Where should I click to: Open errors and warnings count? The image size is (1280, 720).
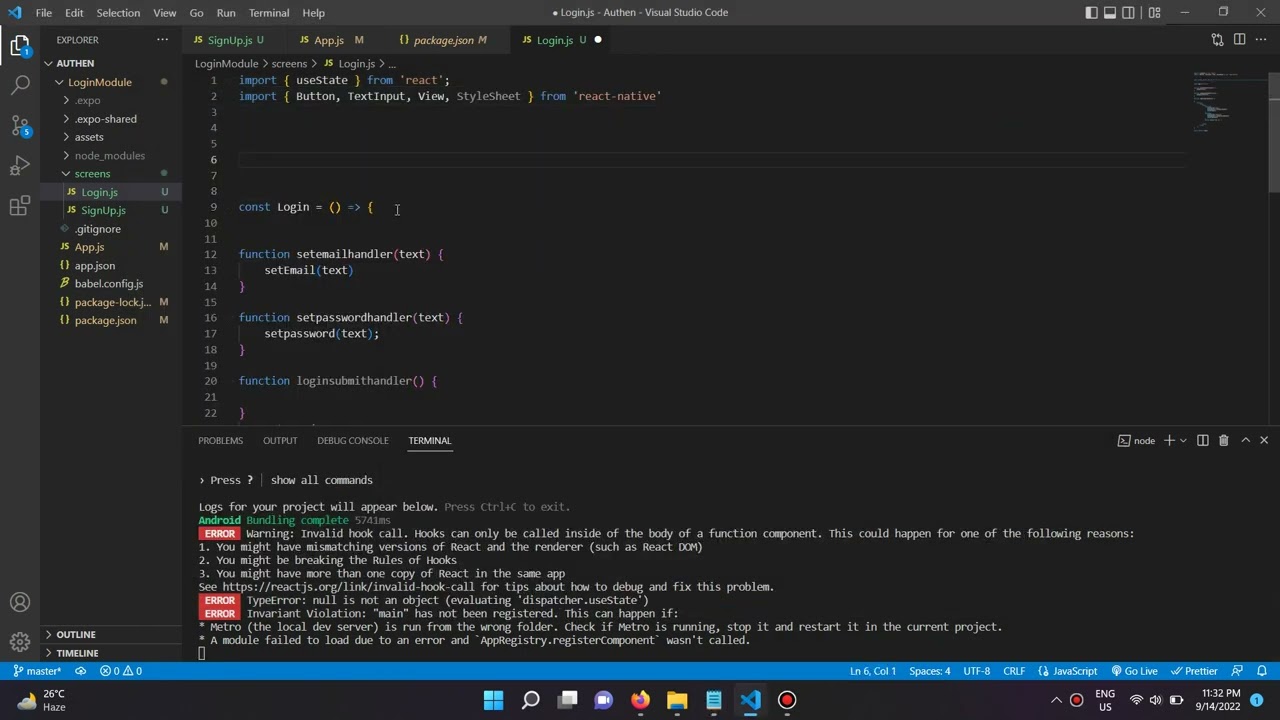(121, 671)
